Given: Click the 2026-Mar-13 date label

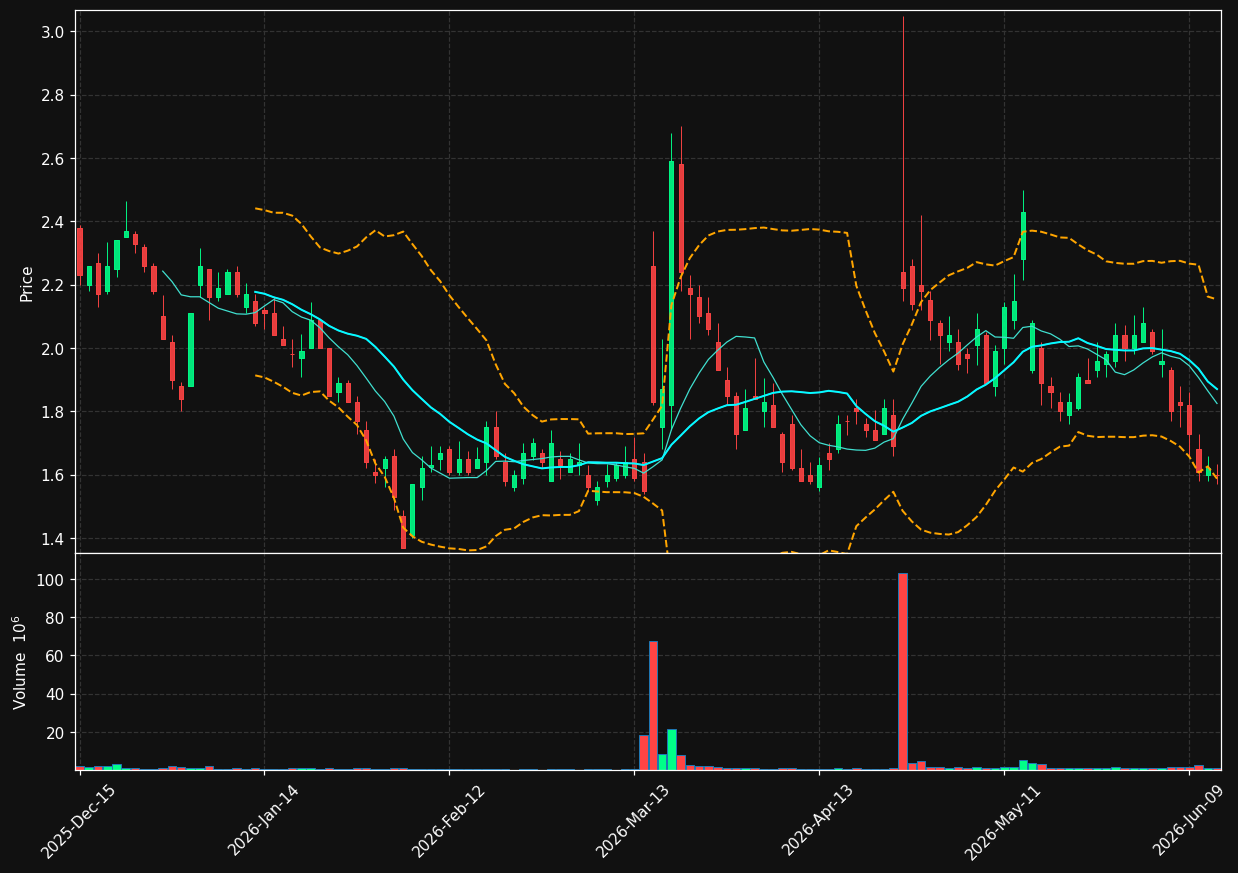Looking at the screenshot, I should pyautogui.click(x=632, y=822).
